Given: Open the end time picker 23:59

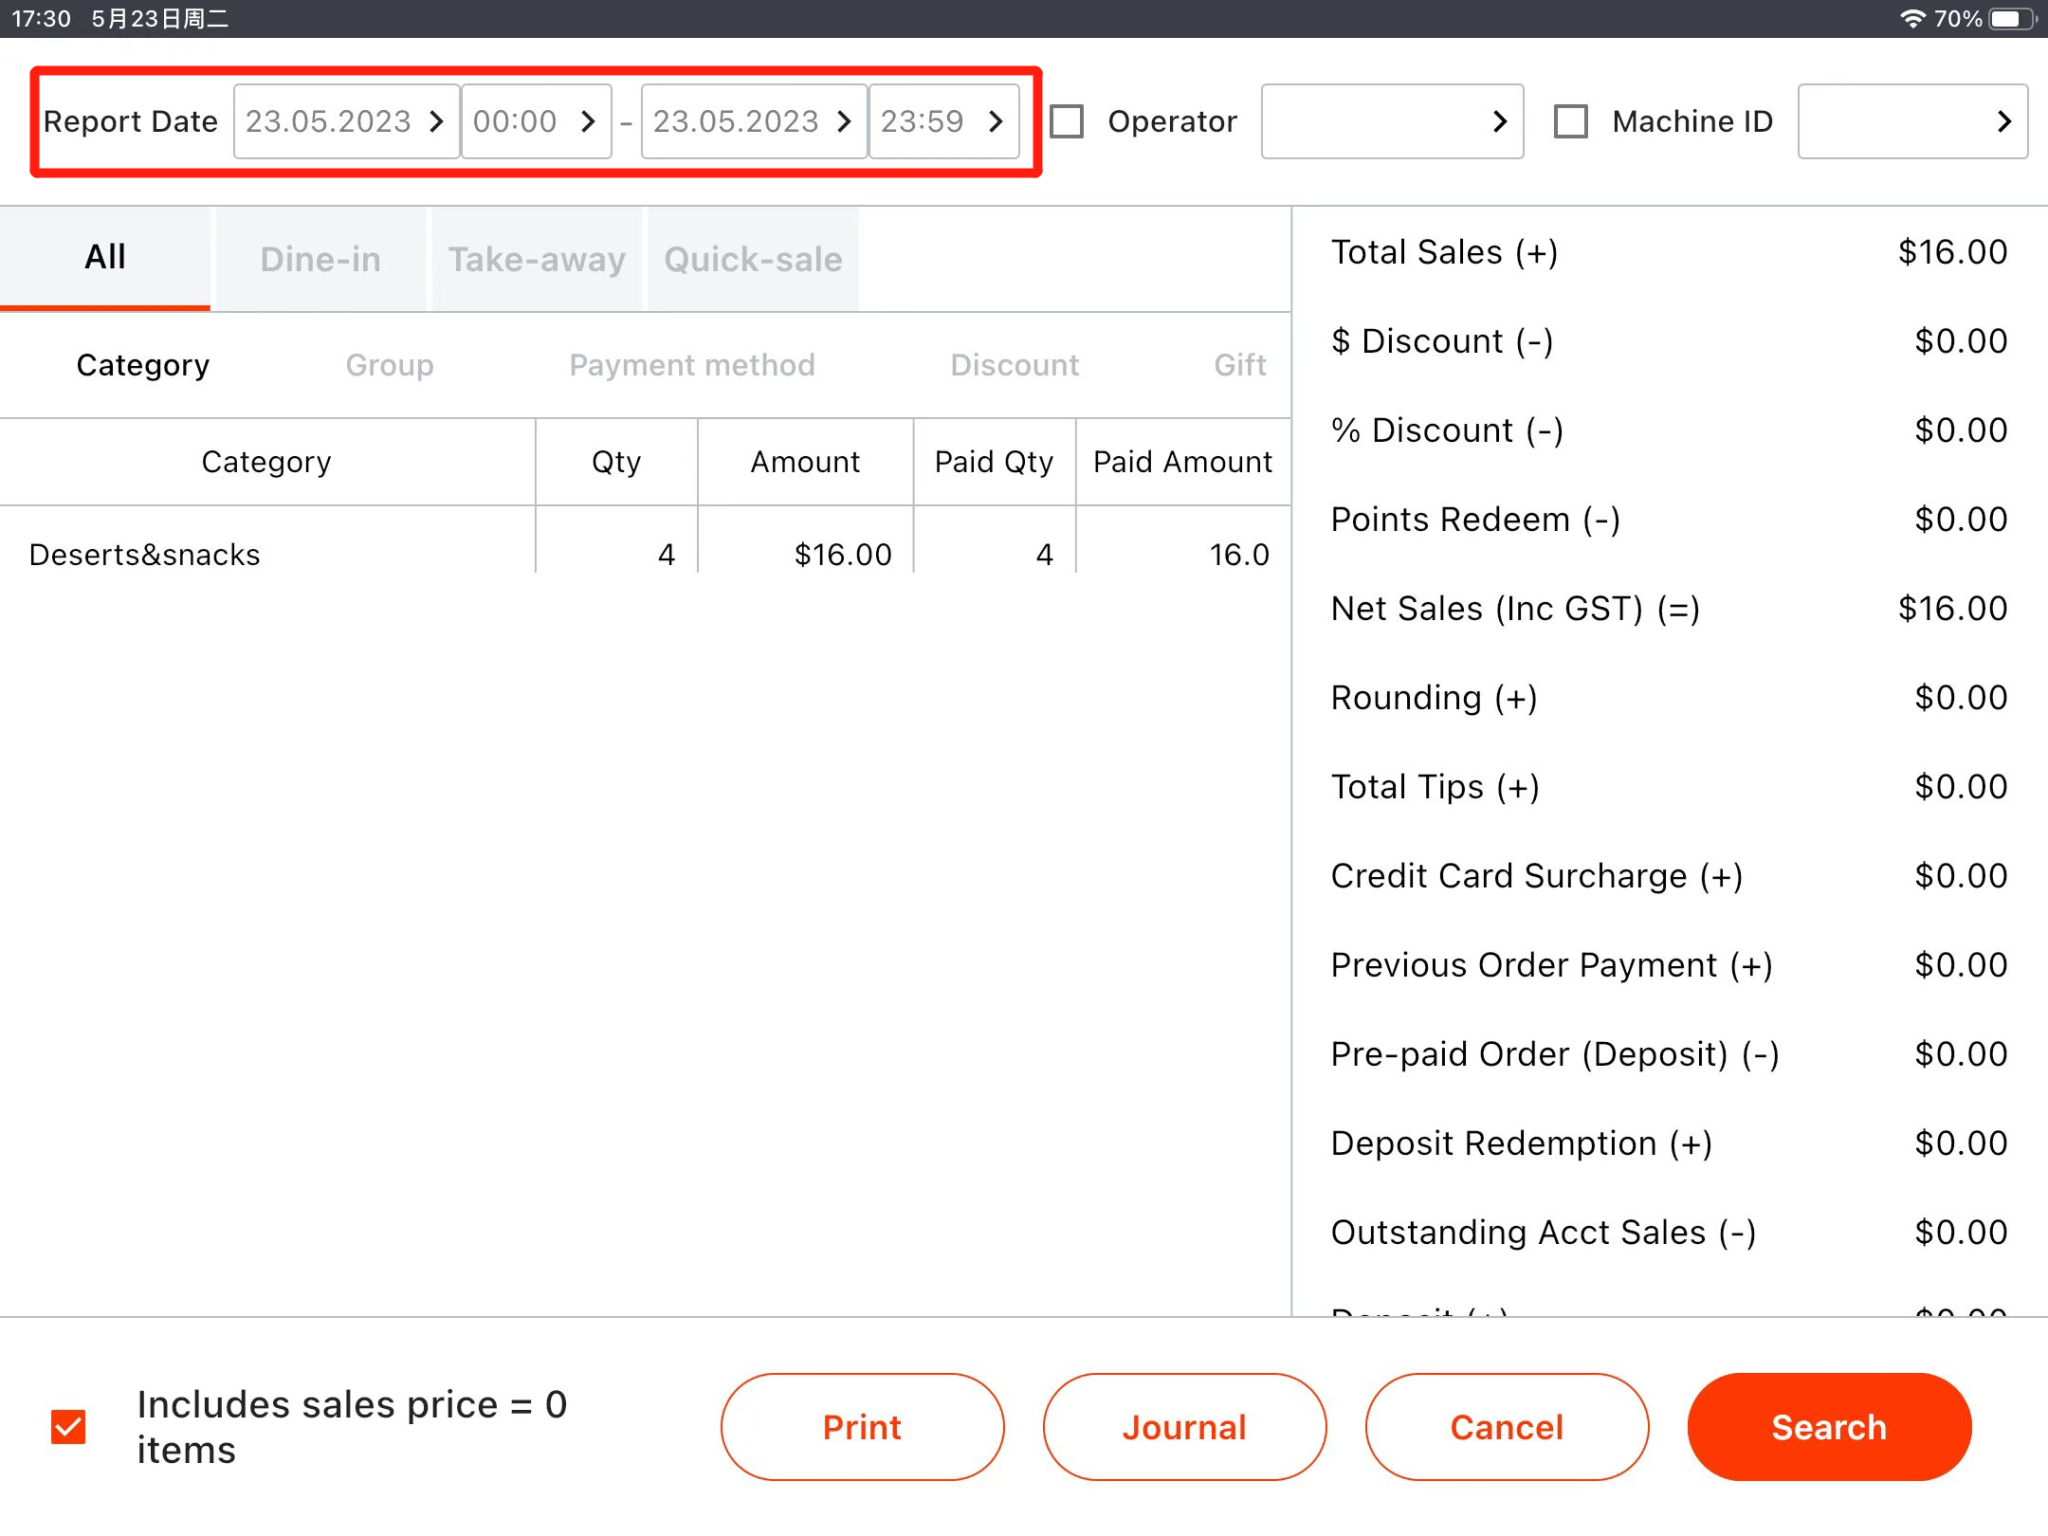Looking at the screenshot, I should (x=944, y=121).
